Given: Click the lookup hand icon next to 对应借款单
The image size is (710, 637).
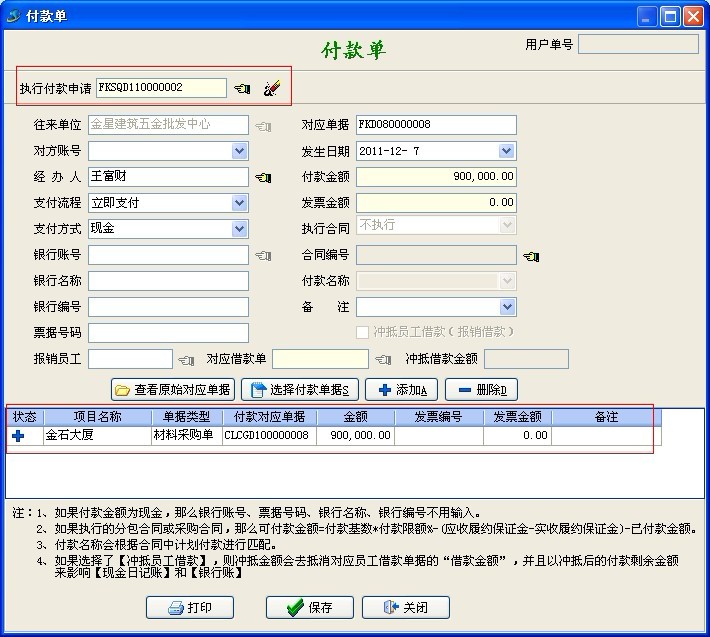Looking at the screenshot, I should 383,359.
